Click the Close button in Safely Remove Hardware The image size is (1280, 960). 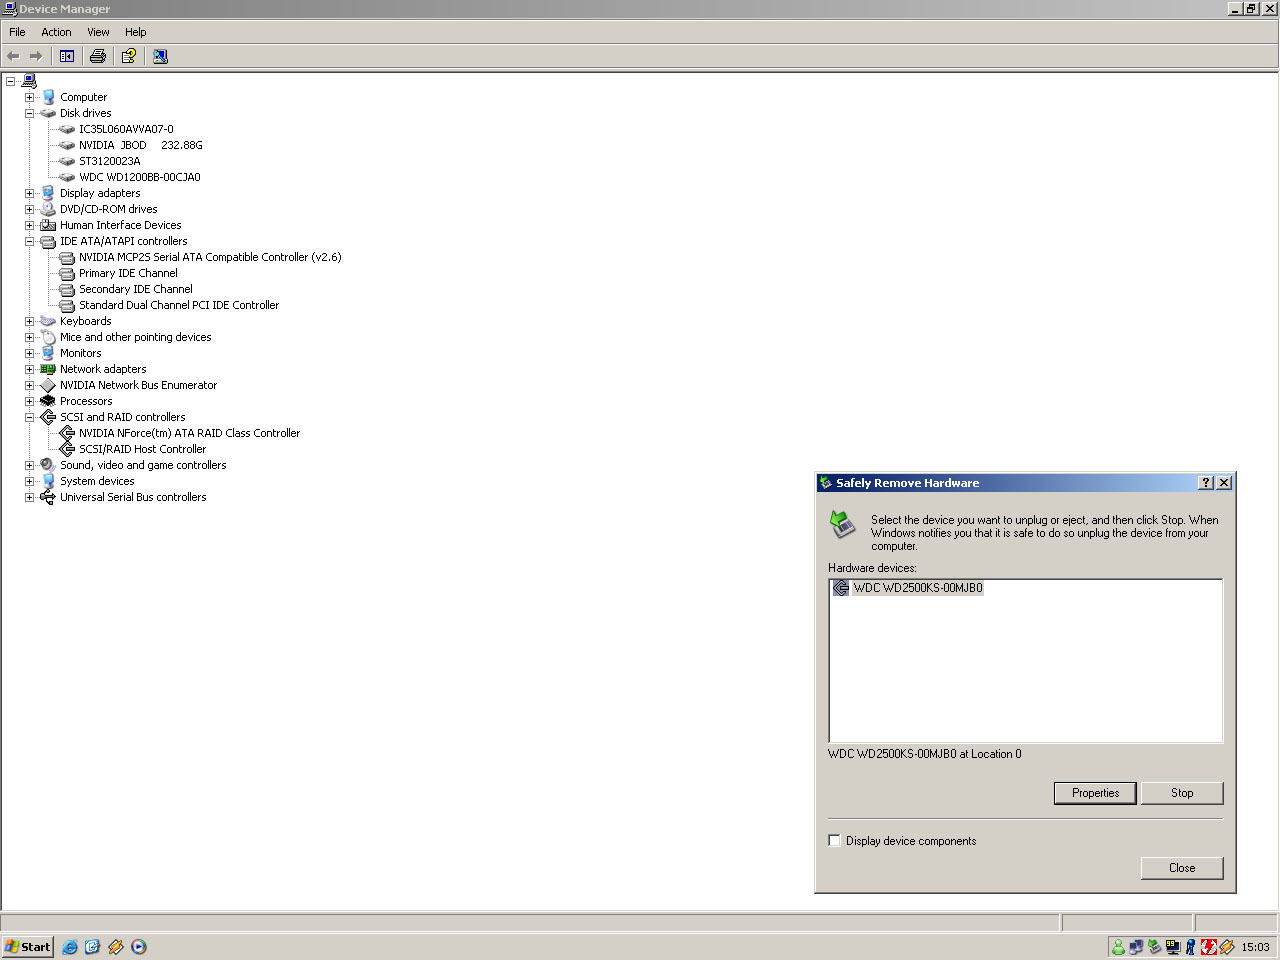[x=1182, y=868]
